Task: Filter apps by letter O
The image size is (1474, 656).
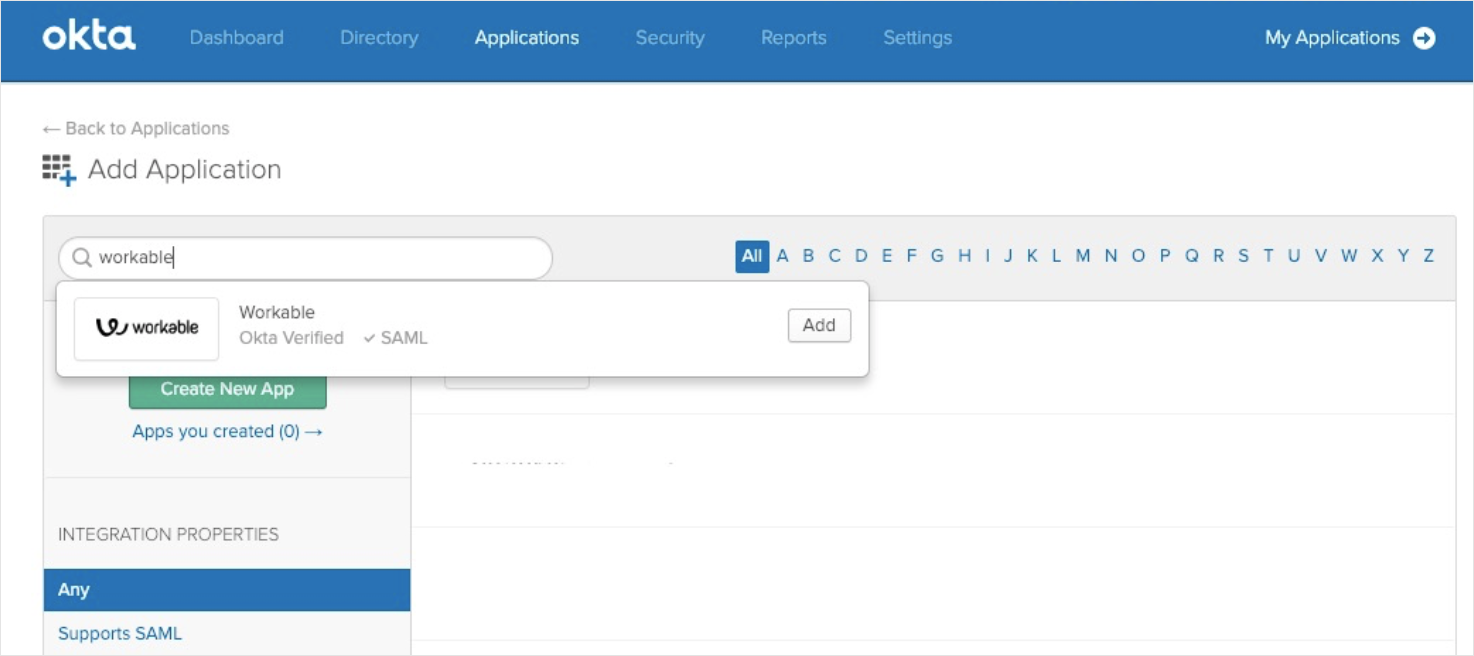Action: point(1138,256)
